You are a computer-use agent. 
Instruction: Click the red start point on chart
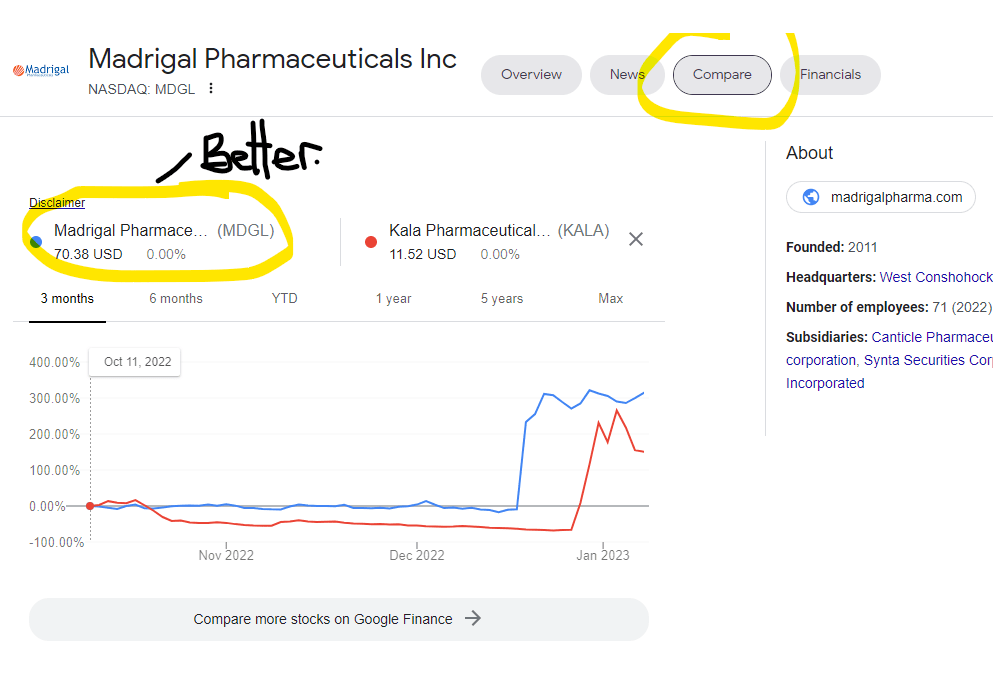pos(90,506)
